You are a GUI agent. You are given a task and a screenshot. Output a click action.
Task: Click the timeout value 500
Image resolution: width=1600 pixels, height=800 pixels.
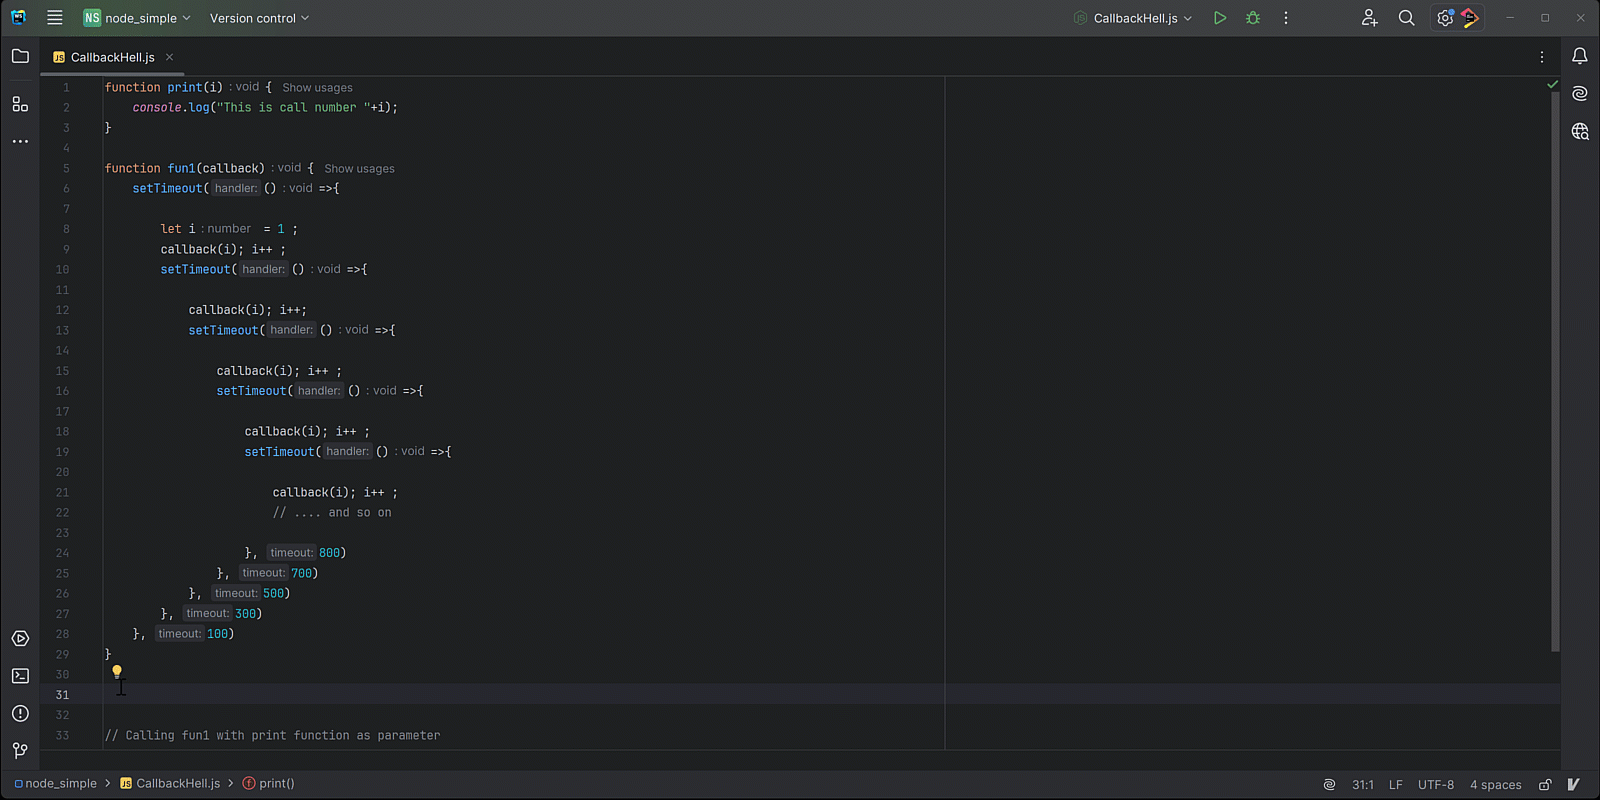coord(273,594)
